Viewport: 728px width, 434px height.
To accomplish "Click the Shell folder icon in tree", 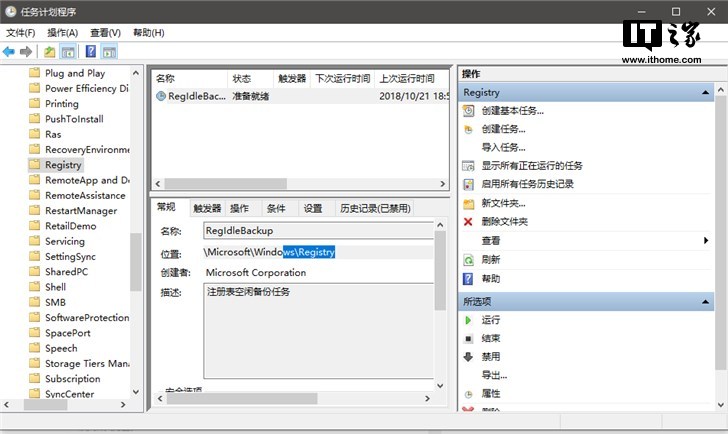I will pyautogui.click(x=34, y=286).
